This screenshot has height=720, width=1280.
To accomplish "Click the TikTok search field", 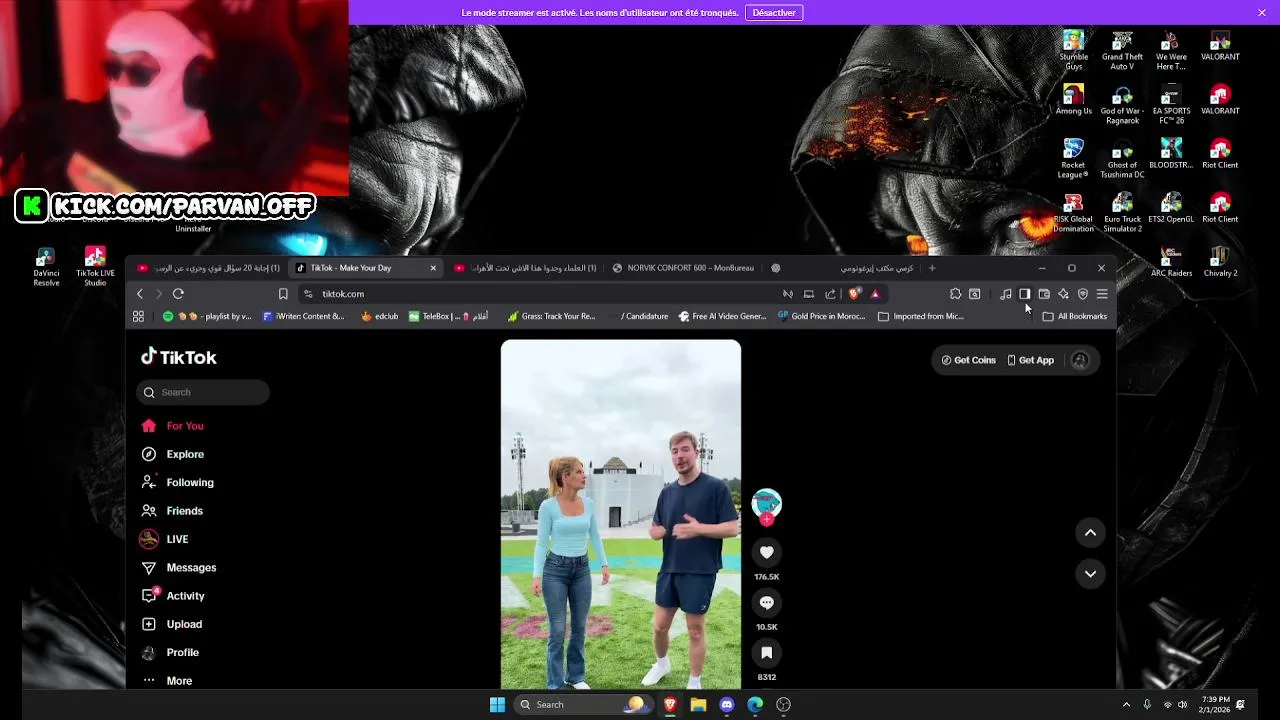I will point(203,392).
